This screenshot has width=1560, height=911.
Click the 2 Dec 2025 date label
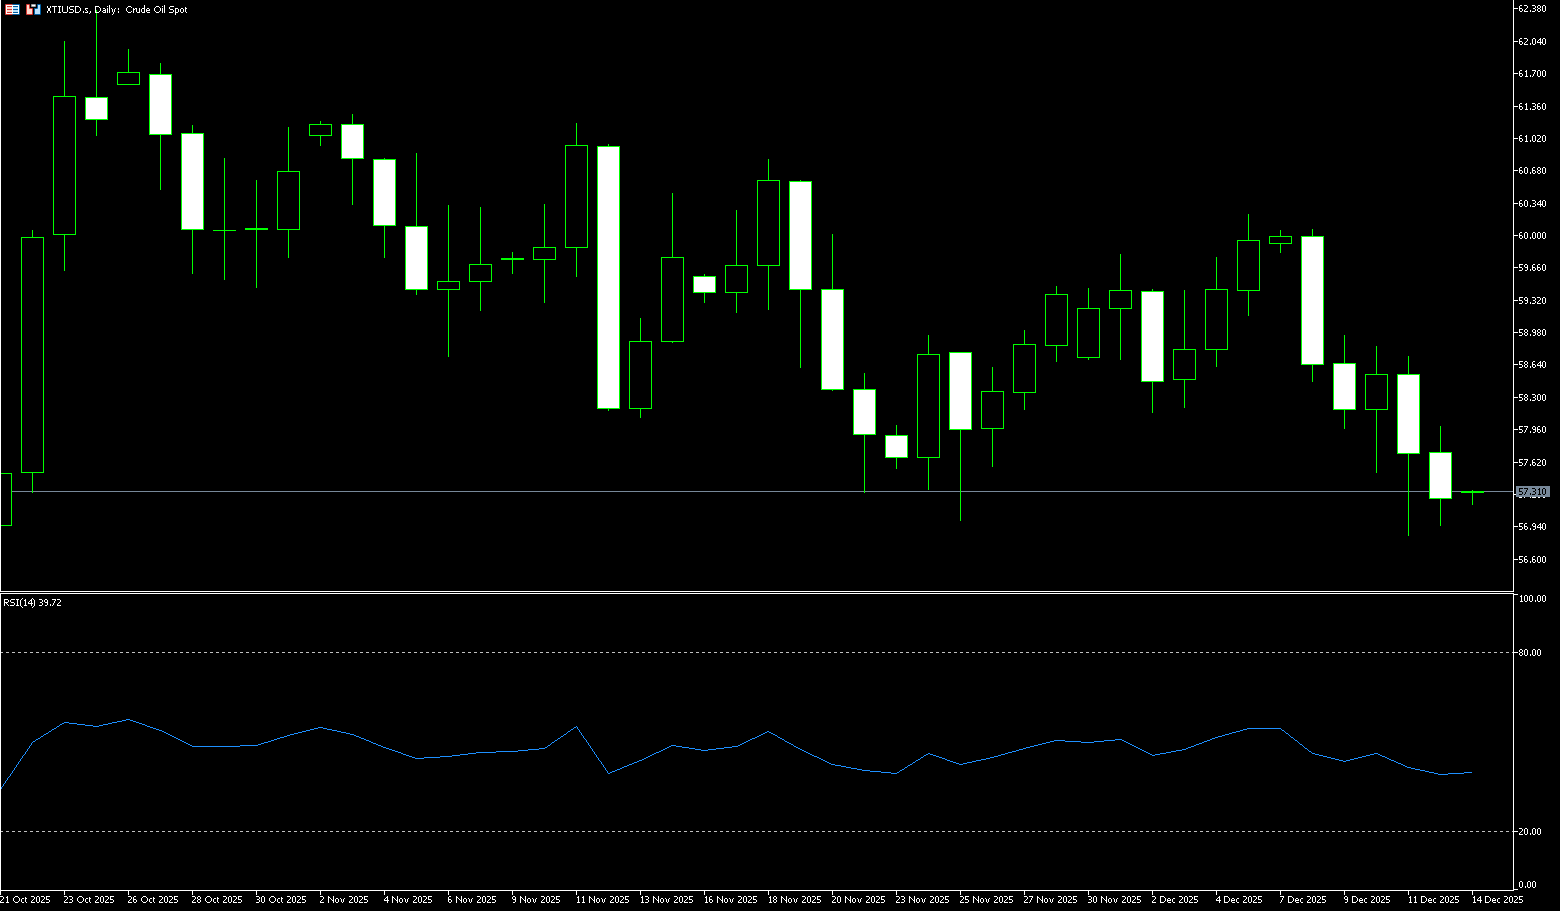1174,900
